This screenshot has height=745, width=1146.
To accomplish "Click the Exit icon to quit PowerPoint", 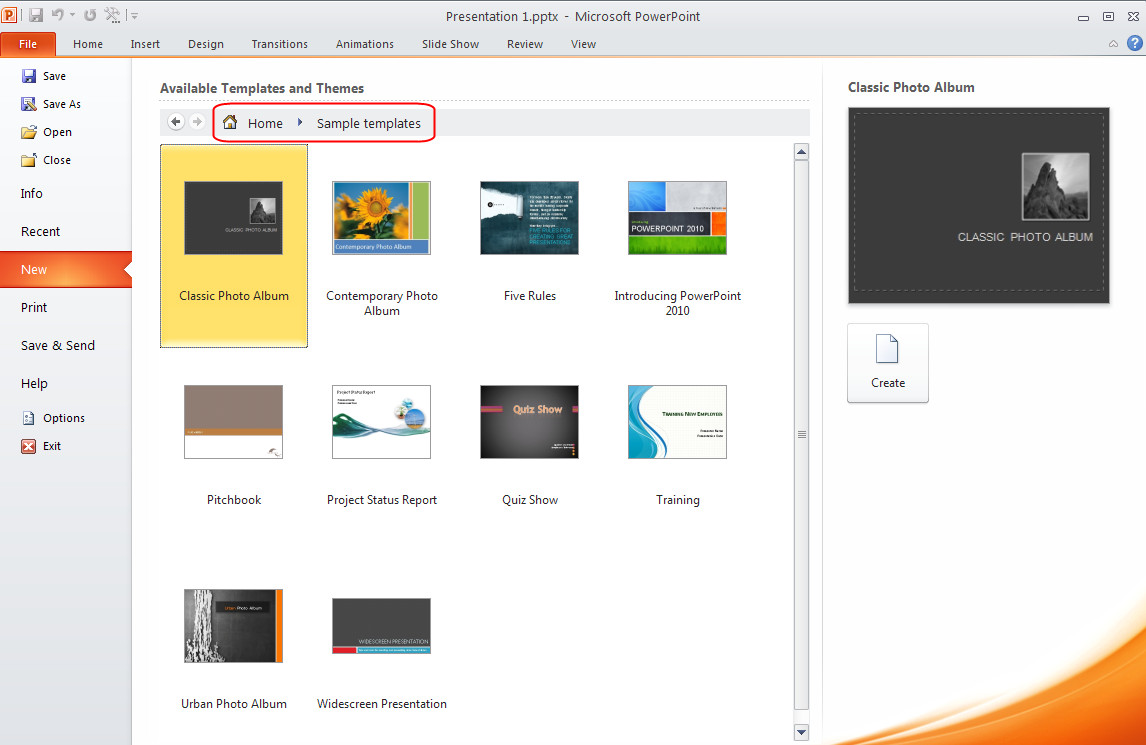I will click(x=29, y=446).
